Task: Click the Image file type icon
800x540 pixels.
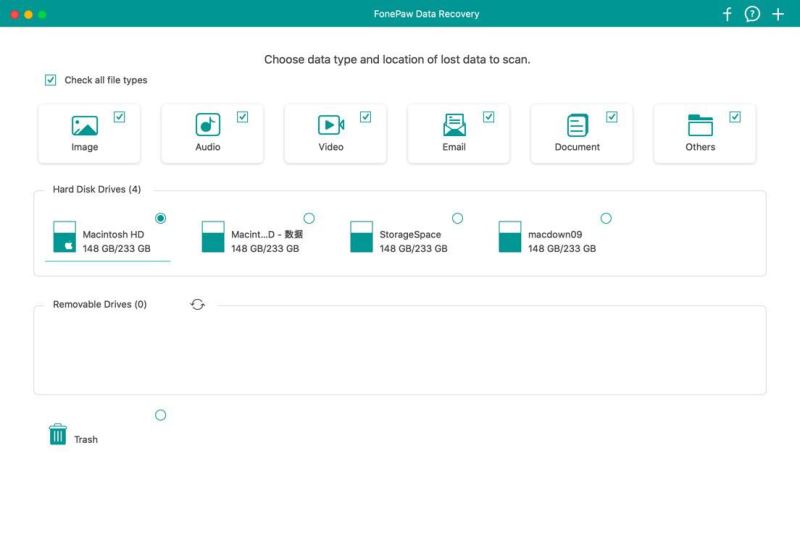Action: coord(85,126)
